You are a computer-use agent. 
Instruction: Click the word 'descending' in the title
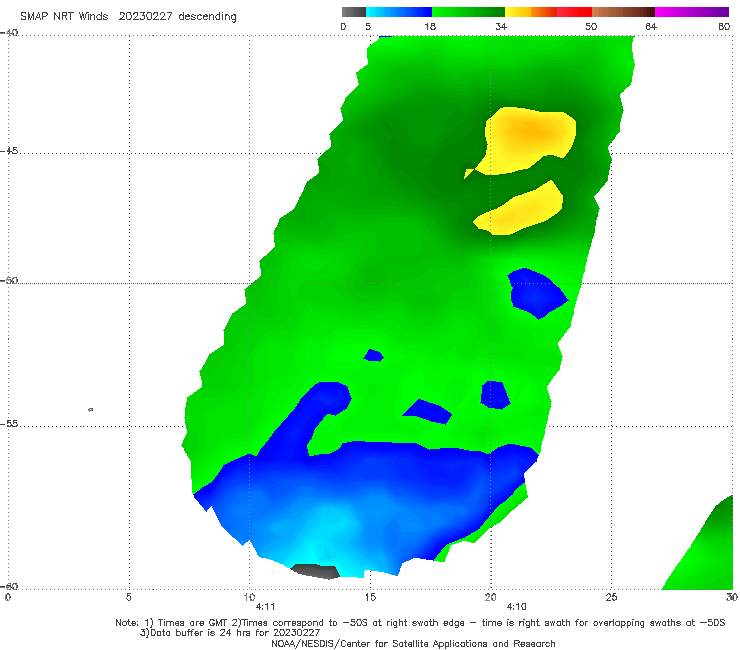(x=208, y=17)
